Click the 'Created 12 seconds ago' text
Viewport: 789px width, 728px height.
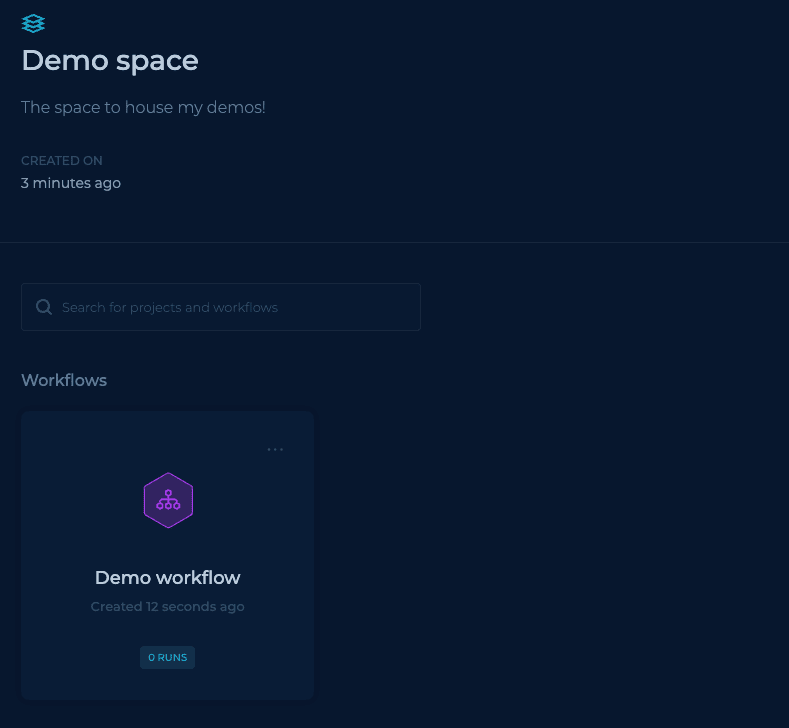point(168,607)
